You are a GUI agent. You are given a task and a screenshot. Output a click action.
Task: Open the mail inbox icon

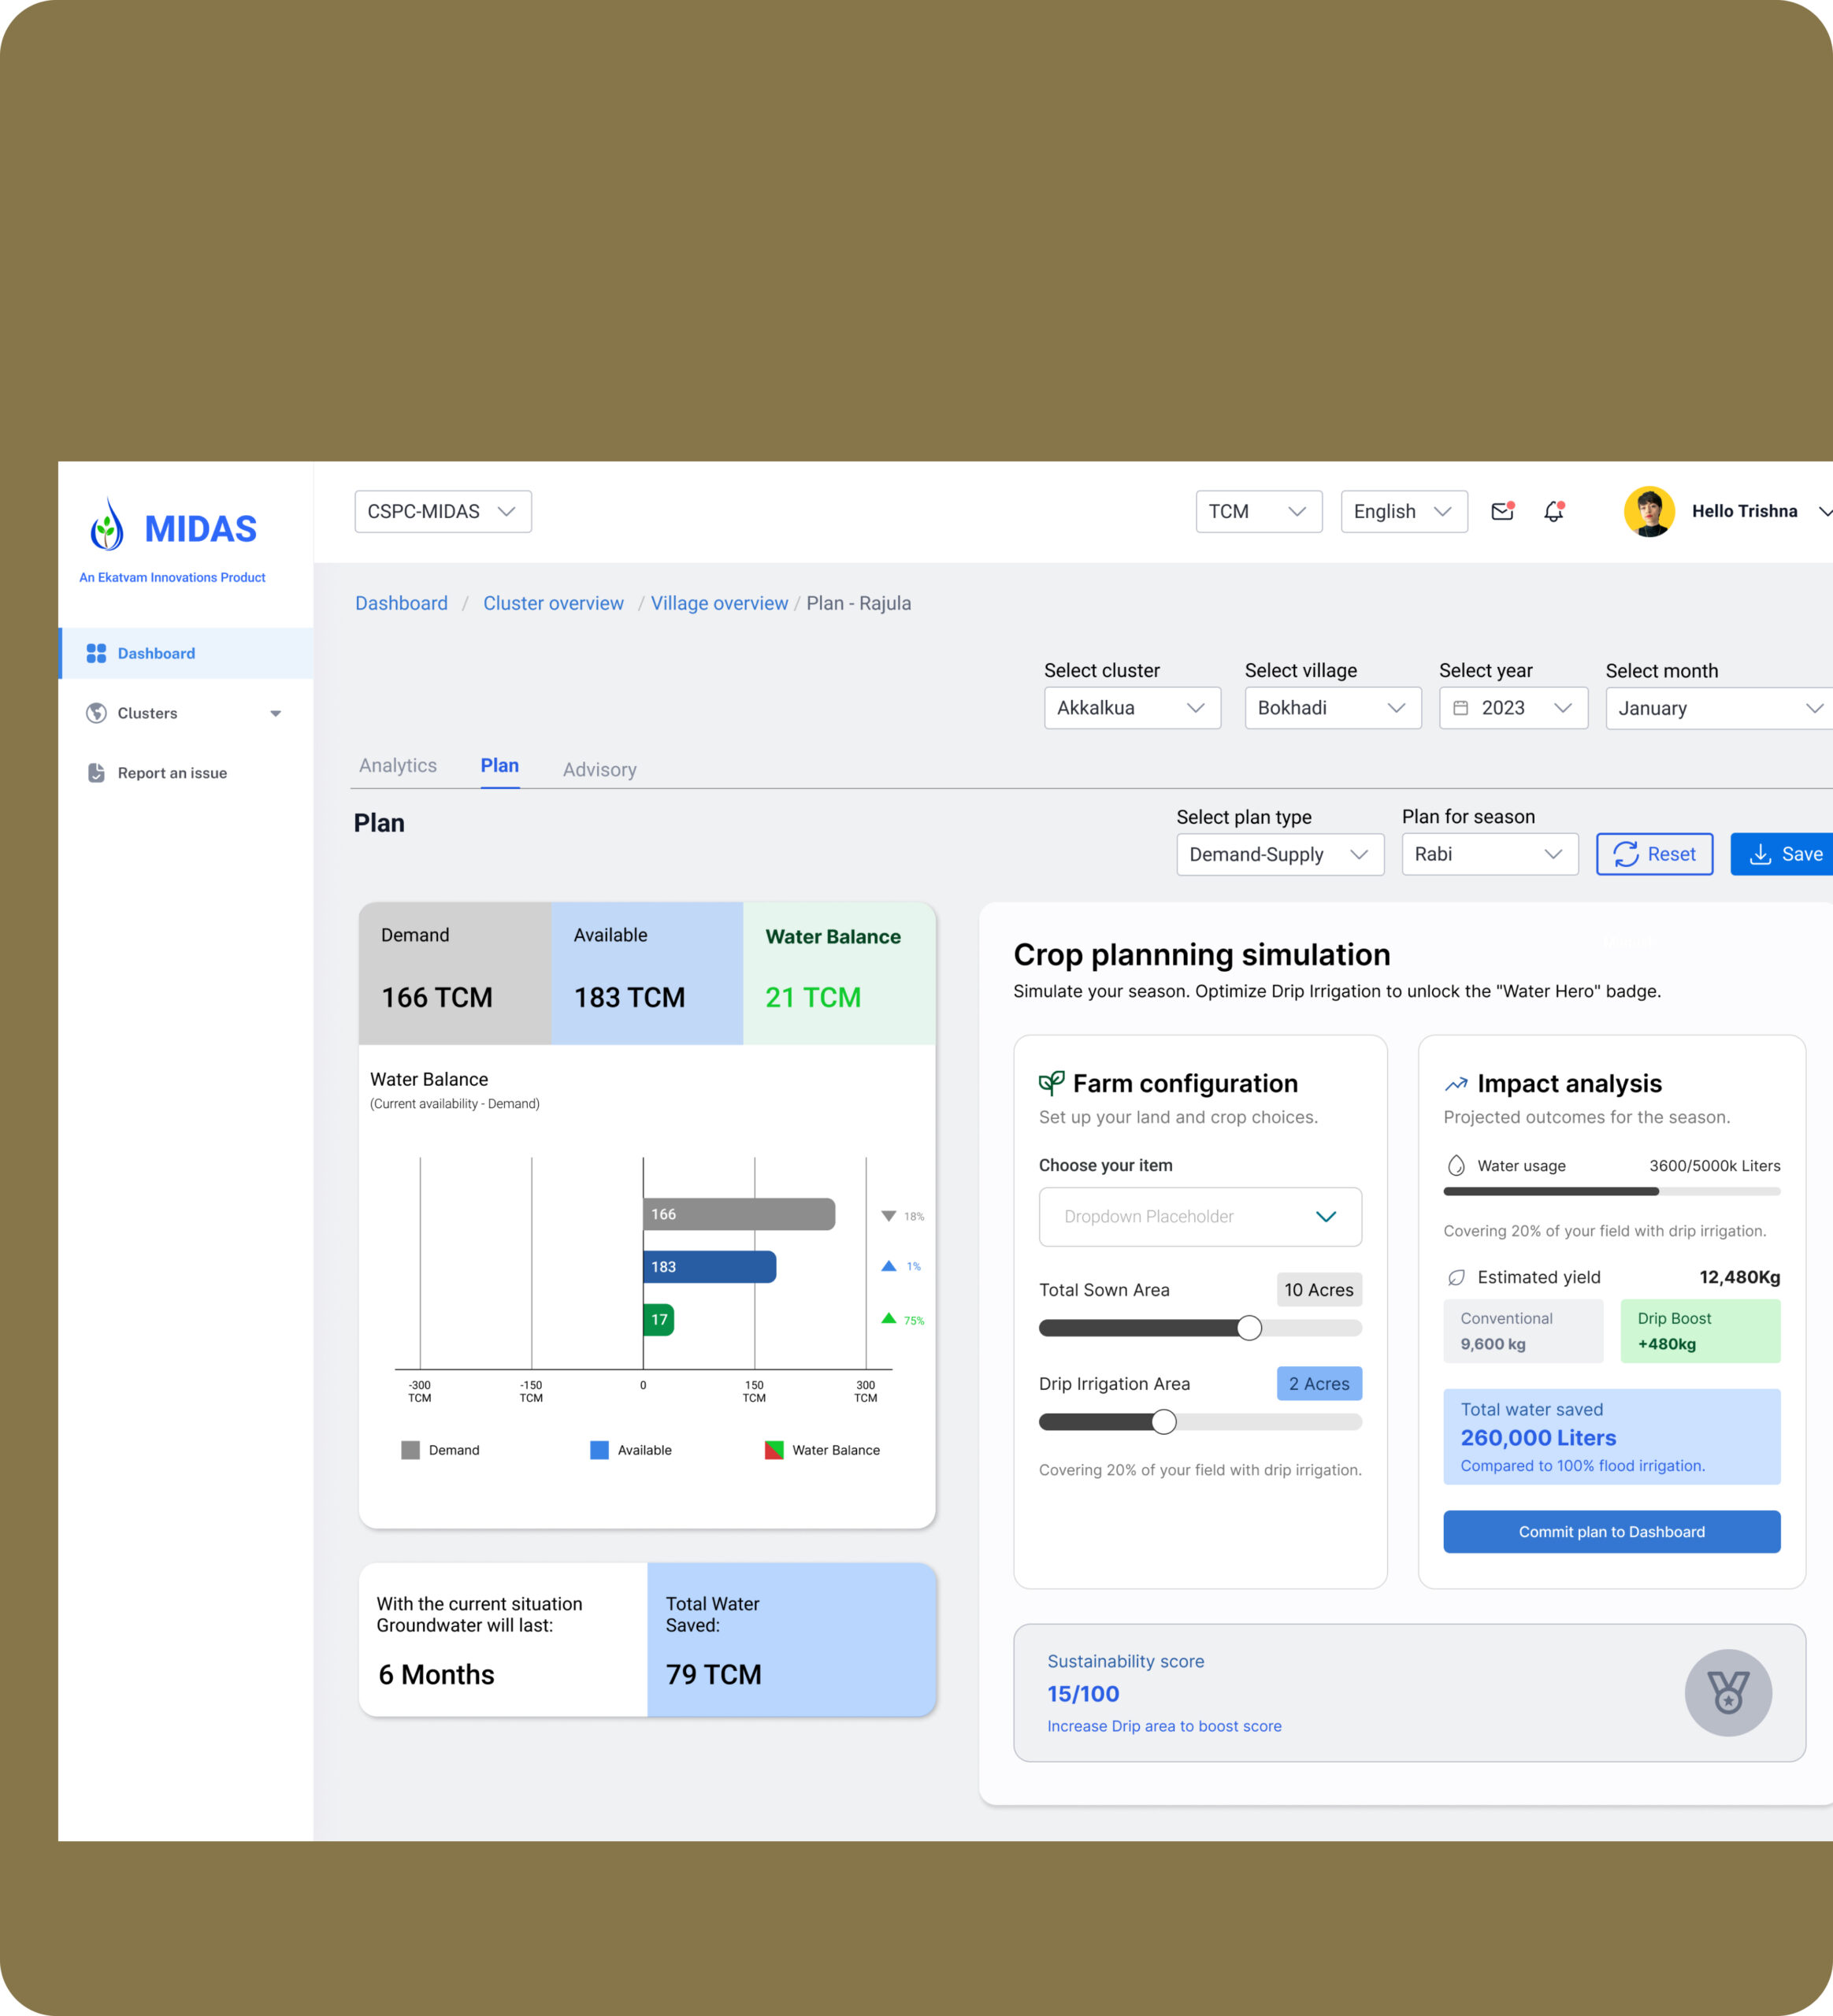pos(1502,511)
